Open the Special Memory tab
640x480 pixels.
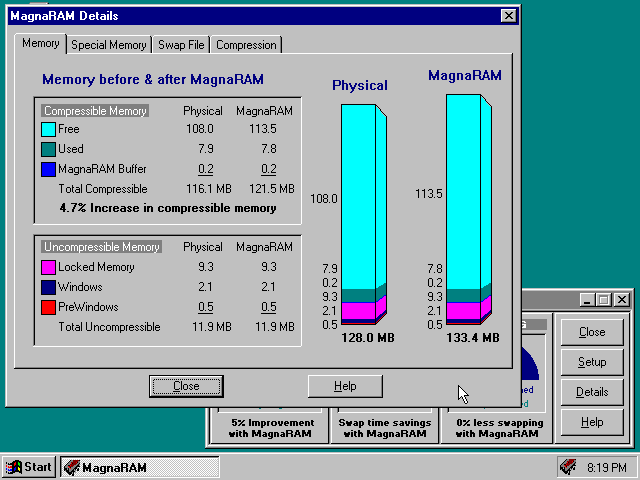click(109, 45)
